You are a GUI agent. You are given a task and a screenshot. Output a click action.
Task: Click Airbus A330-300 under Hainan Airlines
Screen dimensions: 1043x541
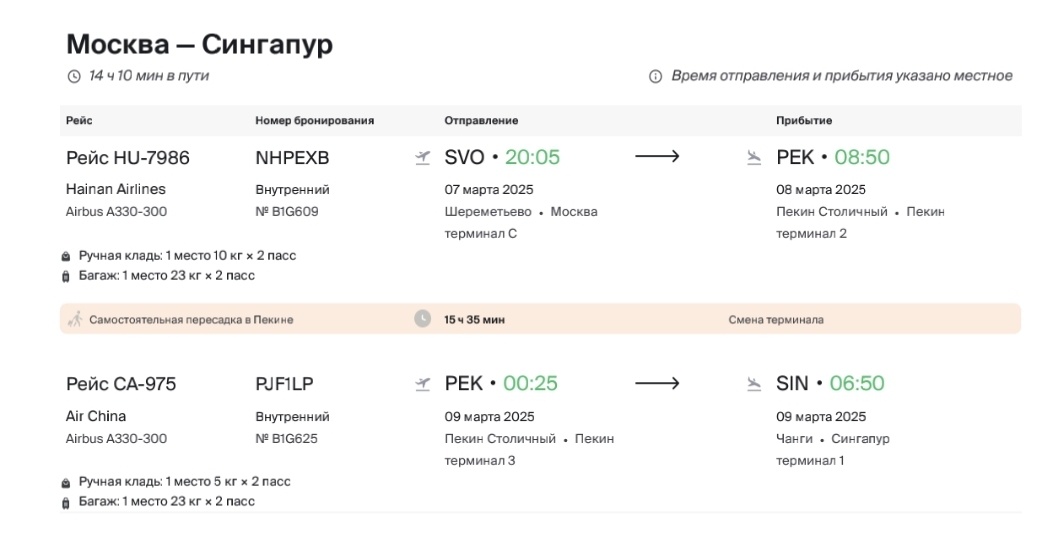tap(116, 212)
